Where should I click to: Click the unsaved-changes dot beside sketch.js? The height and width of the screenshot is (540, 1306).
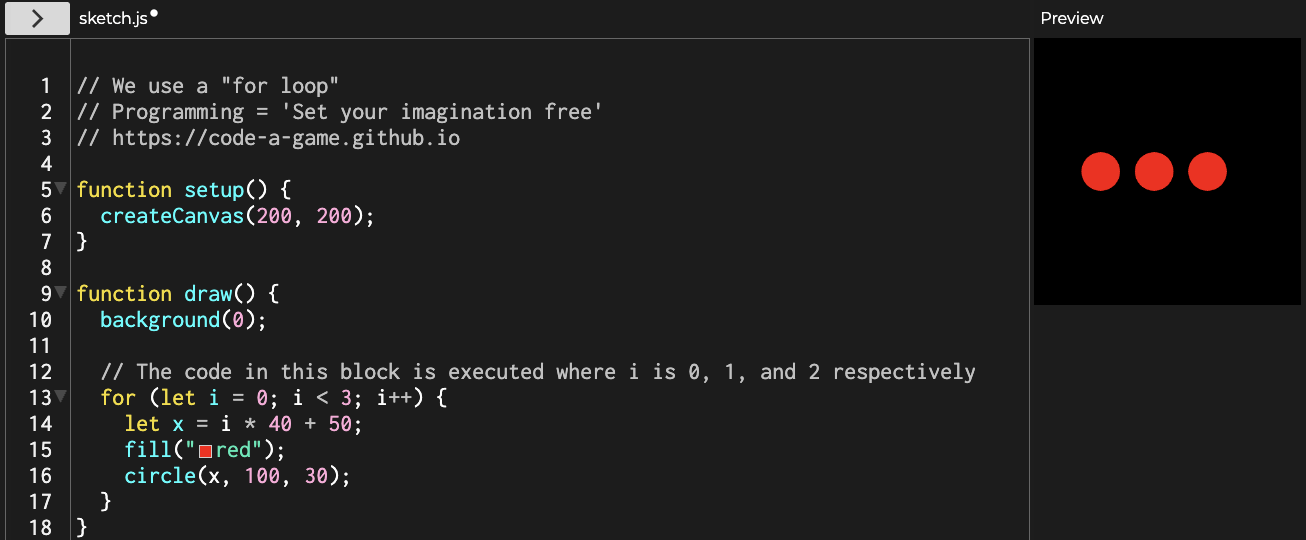(154, 14)
